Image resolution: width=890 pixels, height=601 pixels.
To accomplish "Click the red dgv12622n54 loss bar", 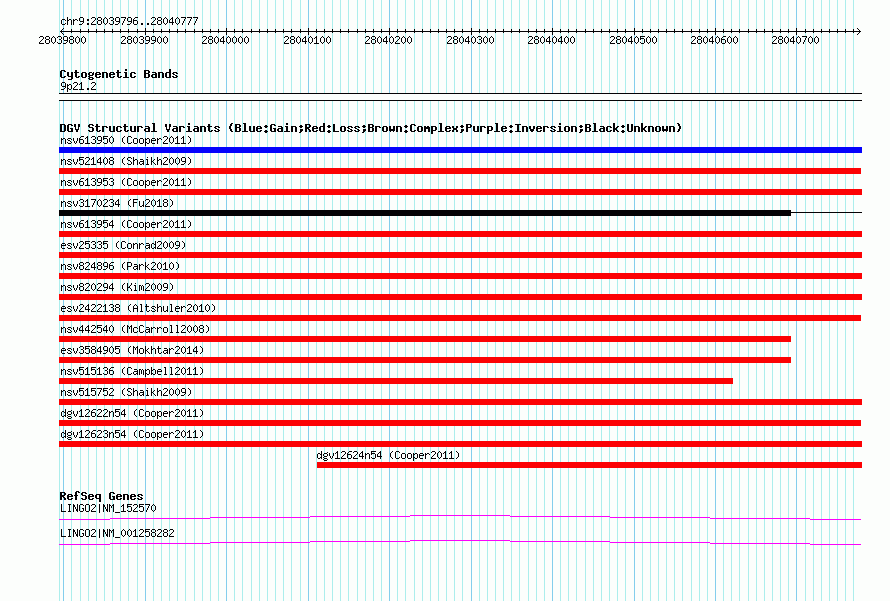I will (x=460, y=423).
